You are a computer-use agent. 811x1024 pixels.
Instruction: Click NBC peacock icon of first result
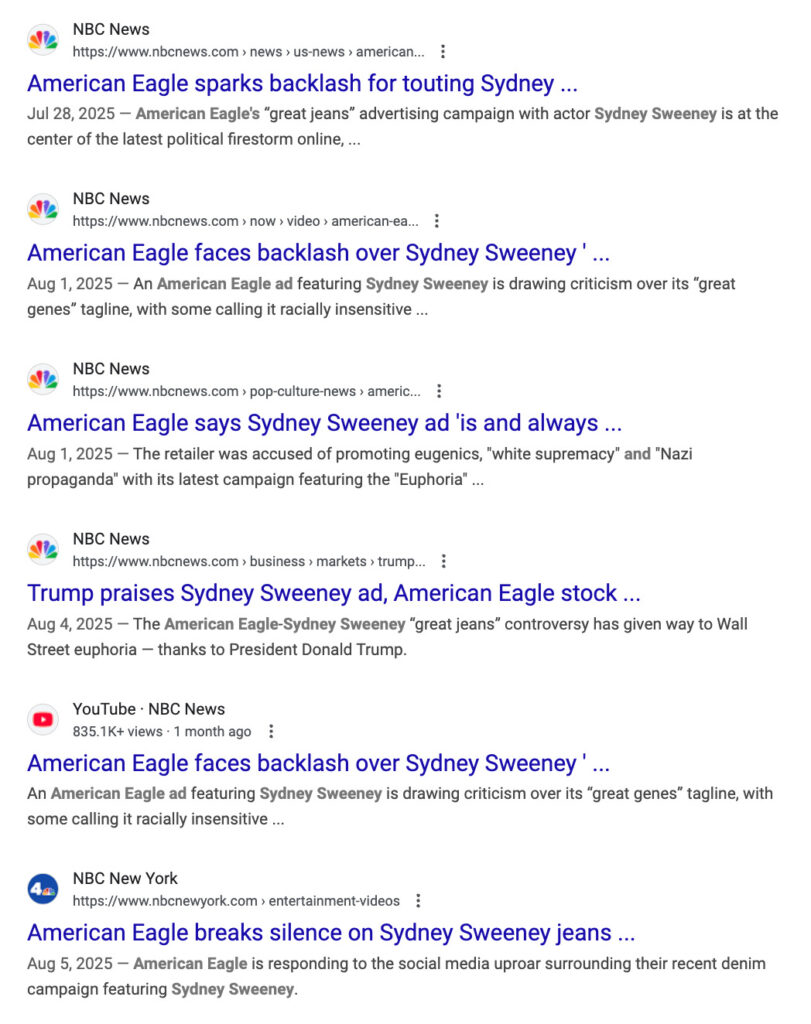[43, 40]
